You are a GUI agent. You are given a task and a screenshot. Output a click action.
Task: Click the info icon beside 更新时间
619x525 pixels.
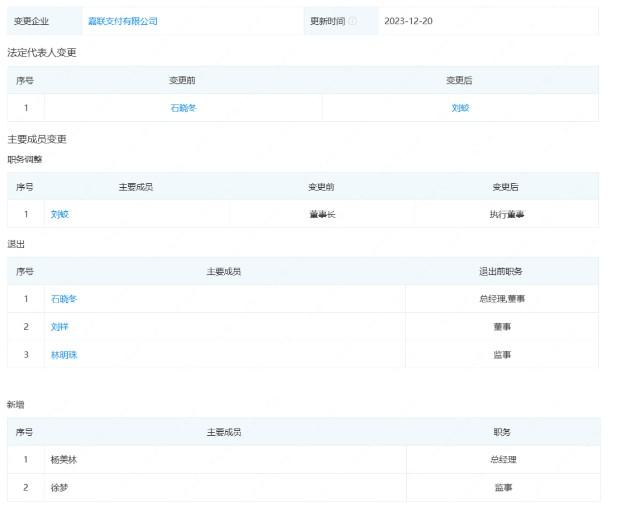point(352,21)
